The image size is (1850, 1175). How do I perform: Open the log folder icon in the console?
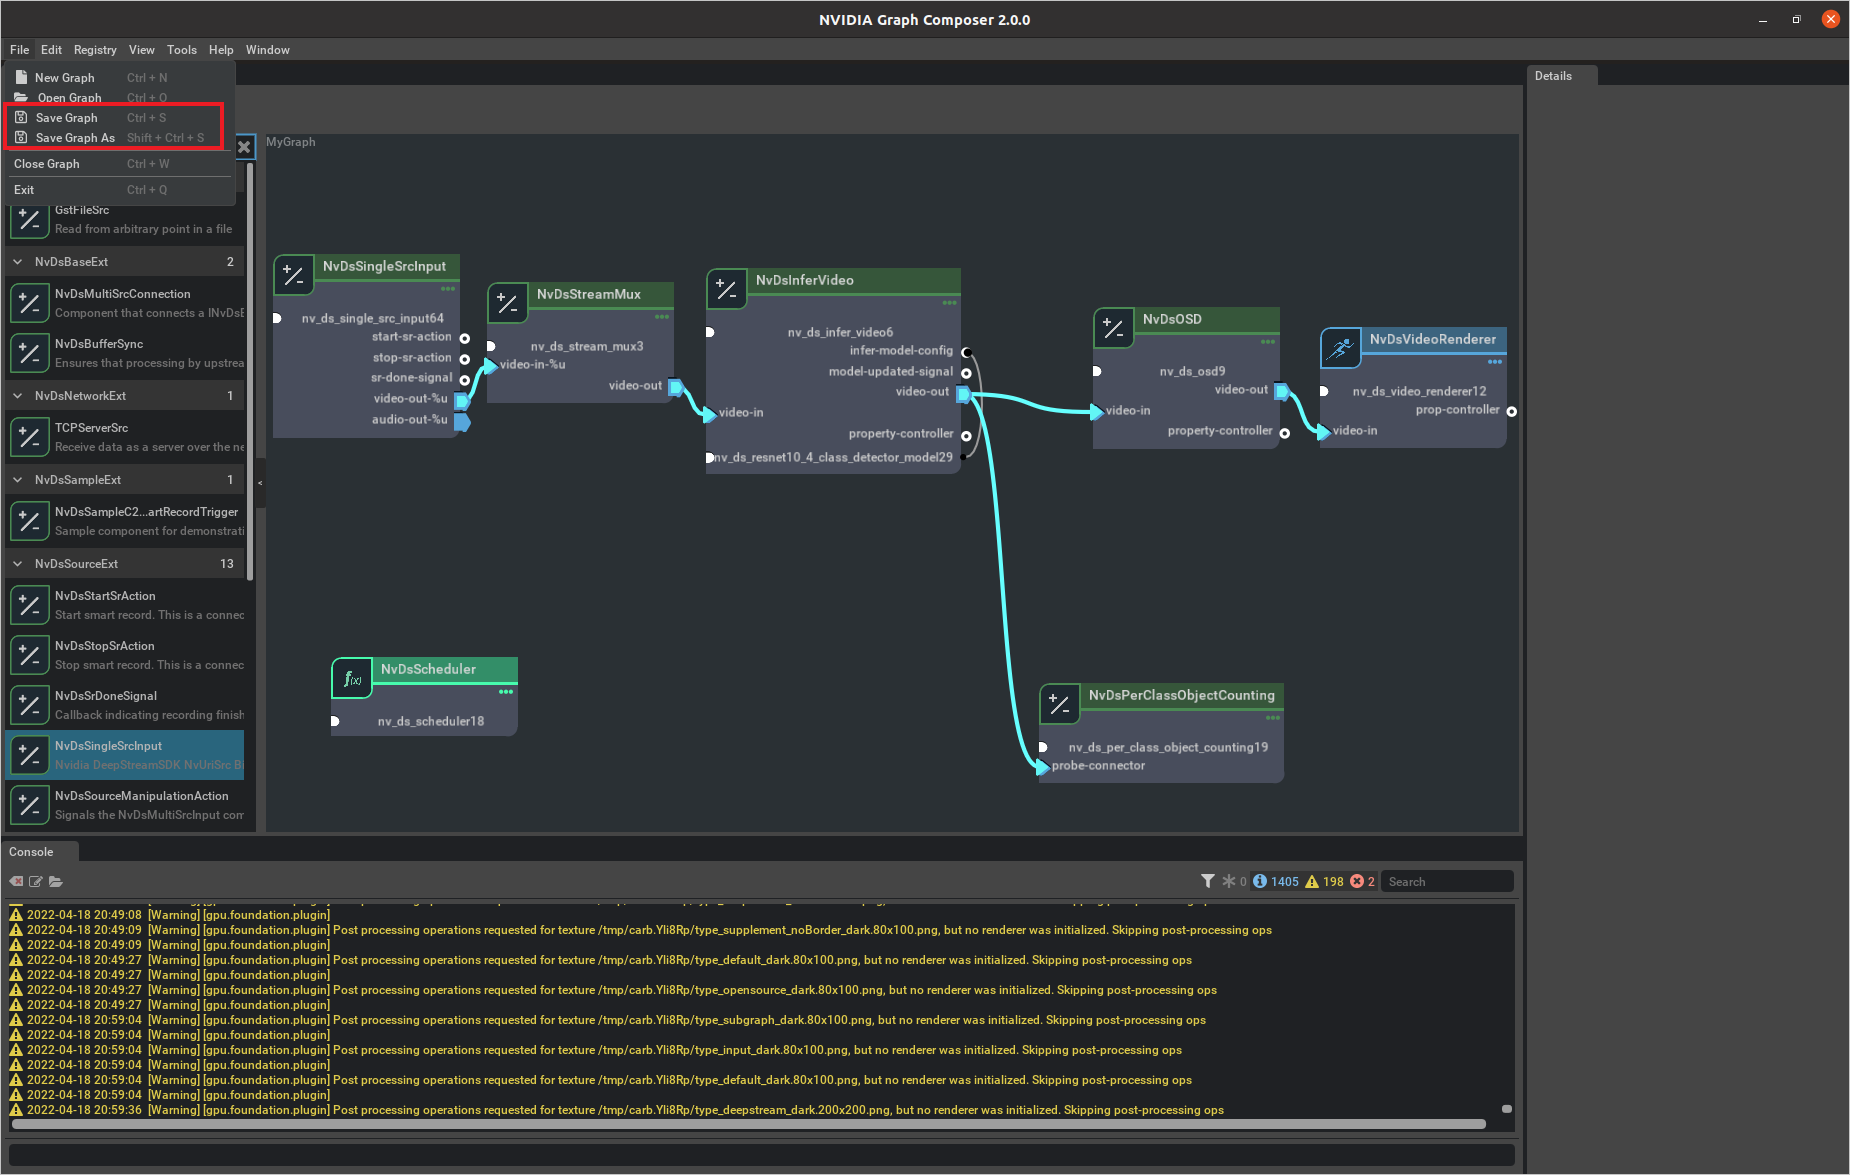coord(56,881)
